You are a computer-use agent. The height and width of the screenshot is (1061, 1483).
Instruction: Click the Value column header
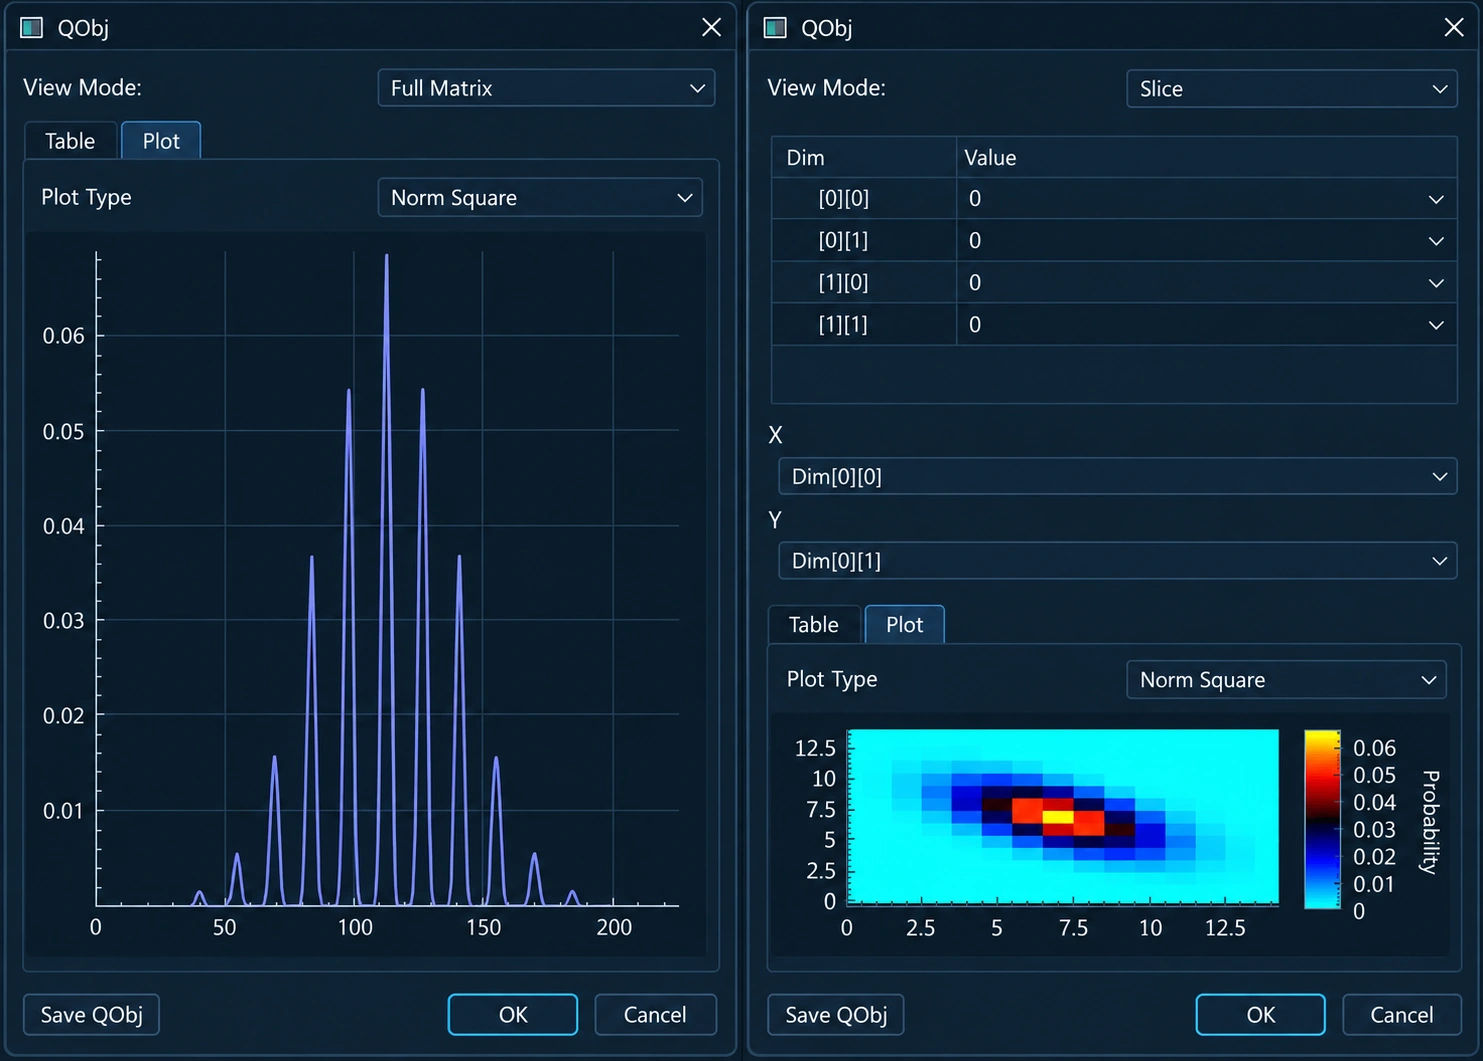click(1207, 158)
